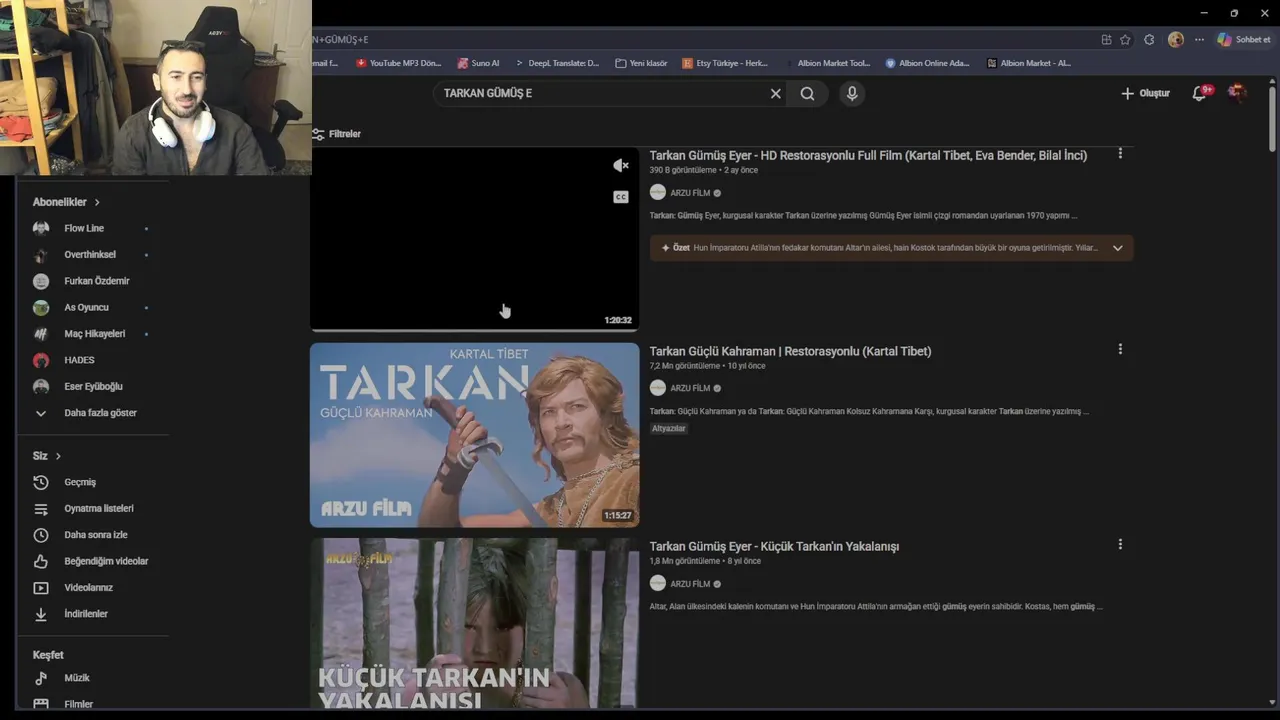Open Sohbet et Copilot button
1280x720 pixels.
point(1244,40)
